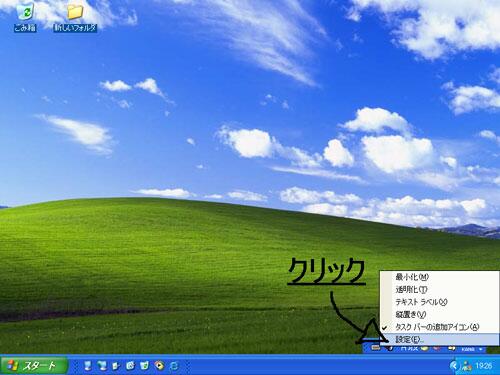
Task: Open the language bar options small down arrow
Action: tap(481, 349)
